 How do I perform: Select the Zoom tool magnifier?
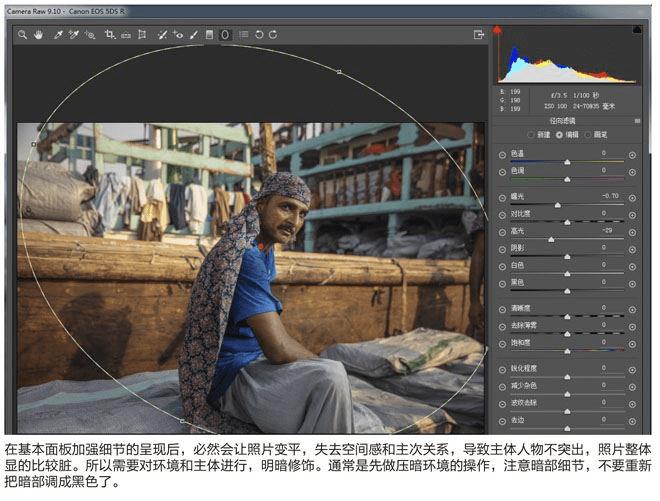(x=22, y=35)
